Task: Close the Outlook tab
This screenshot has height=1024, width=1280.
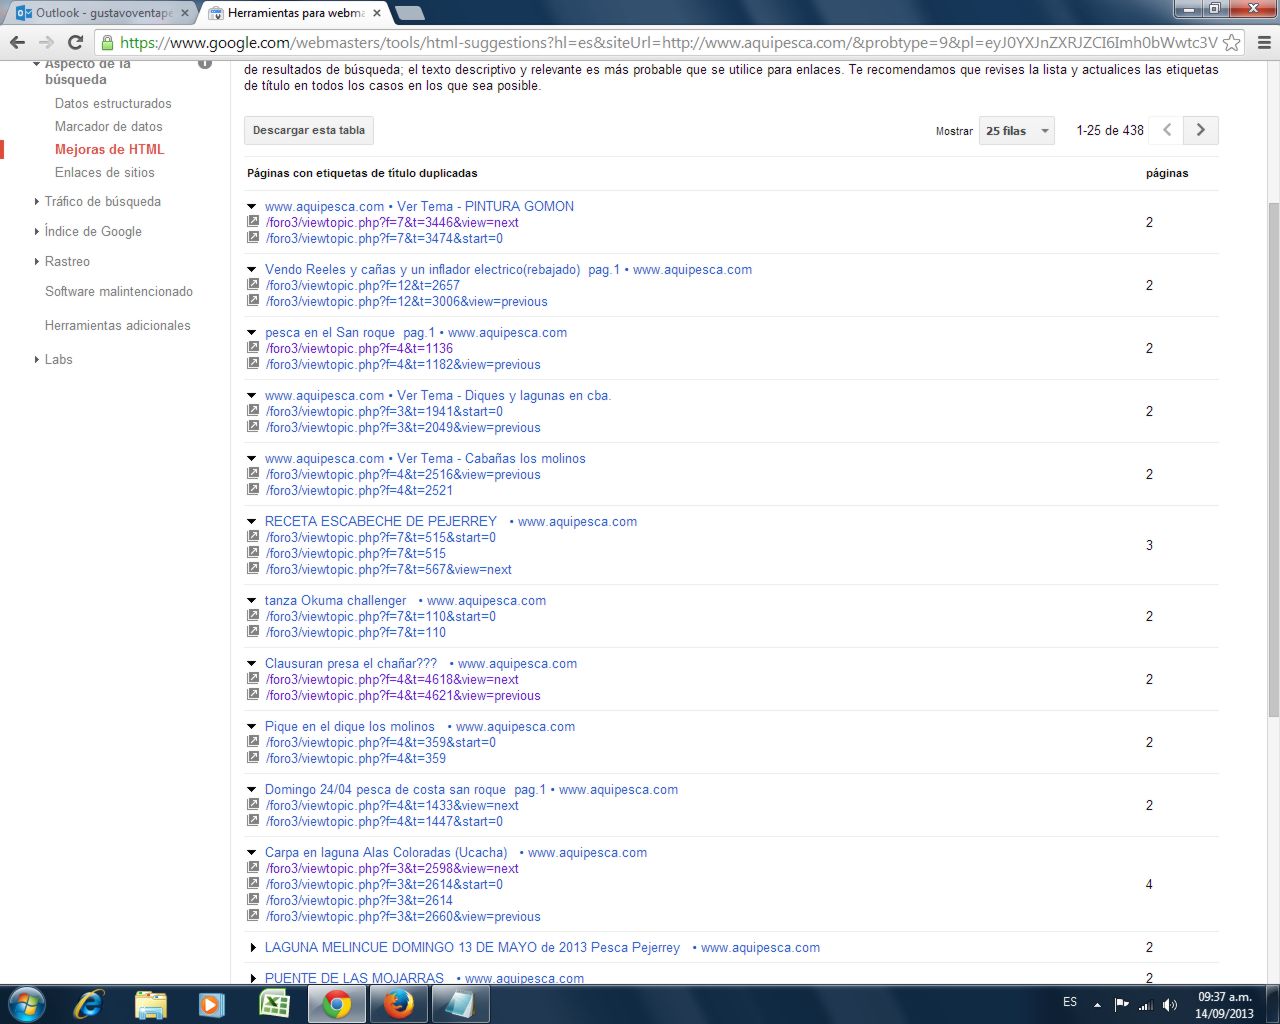Action: pos(184,13)
